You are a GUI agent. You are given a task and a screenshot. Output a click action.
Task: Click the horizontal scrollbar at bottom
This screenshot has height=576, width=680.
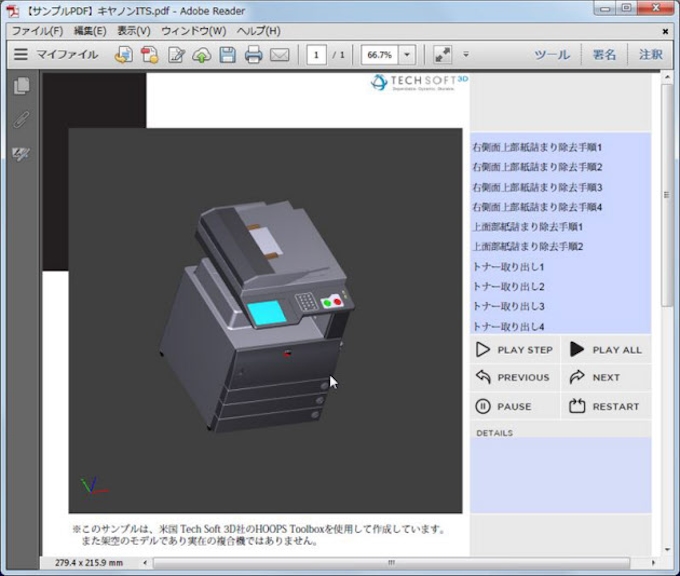[391, 563]
